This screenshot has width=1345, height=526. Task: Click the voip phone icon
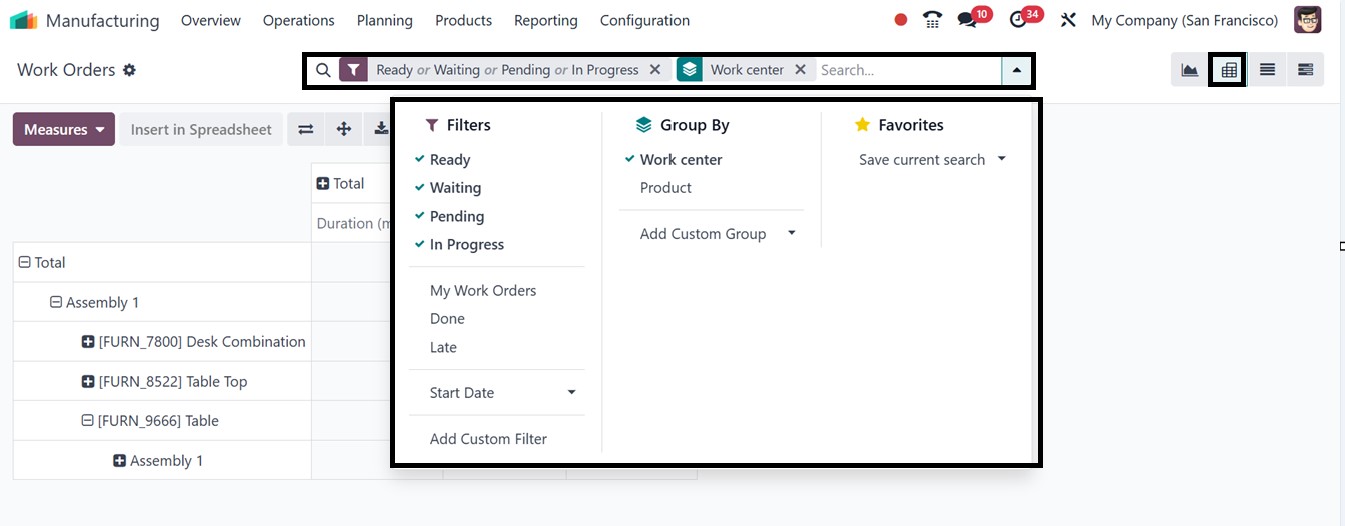(x=932, y=20)
